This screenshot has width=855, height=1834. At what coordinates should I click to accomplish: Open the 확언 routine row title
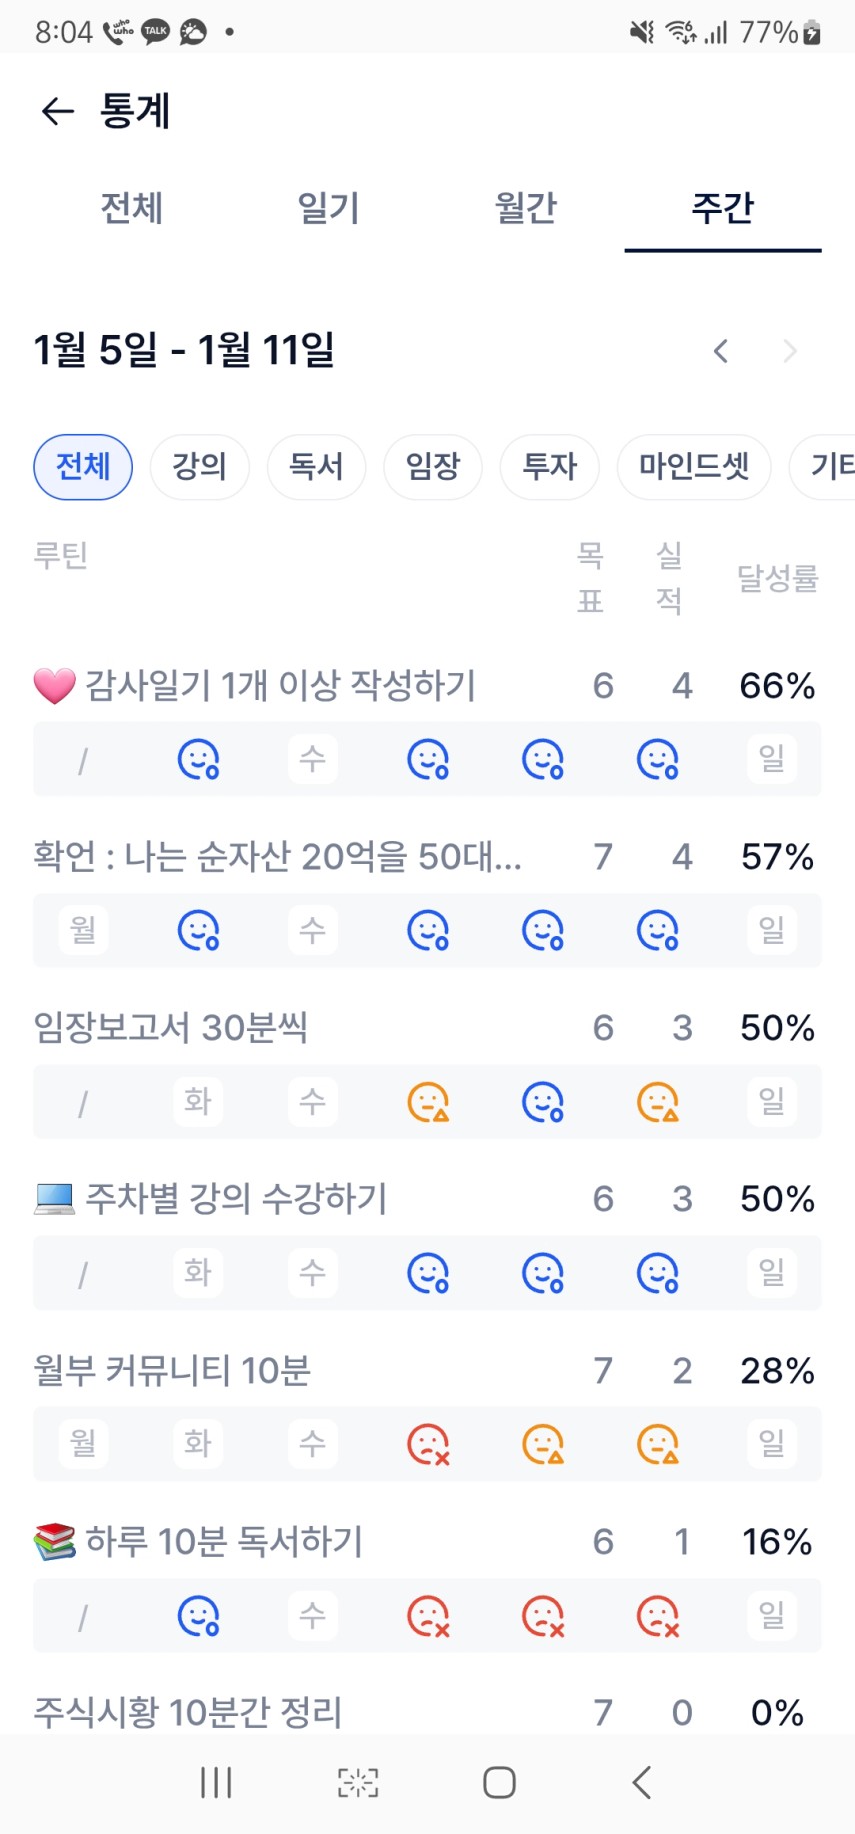(x=277, y=857)
